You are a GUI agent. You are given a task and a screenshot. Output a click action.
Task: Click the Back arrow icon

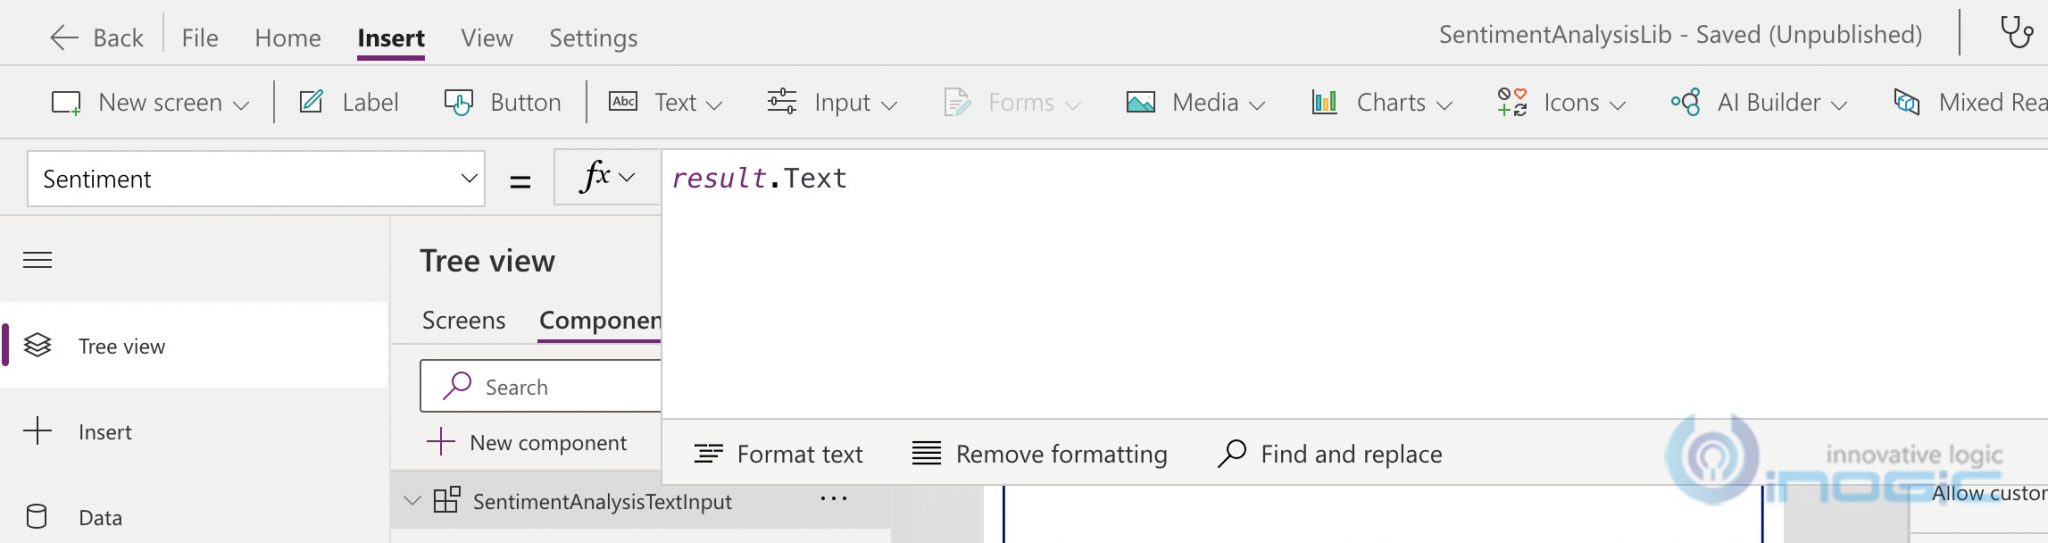[x=64, y=38]
